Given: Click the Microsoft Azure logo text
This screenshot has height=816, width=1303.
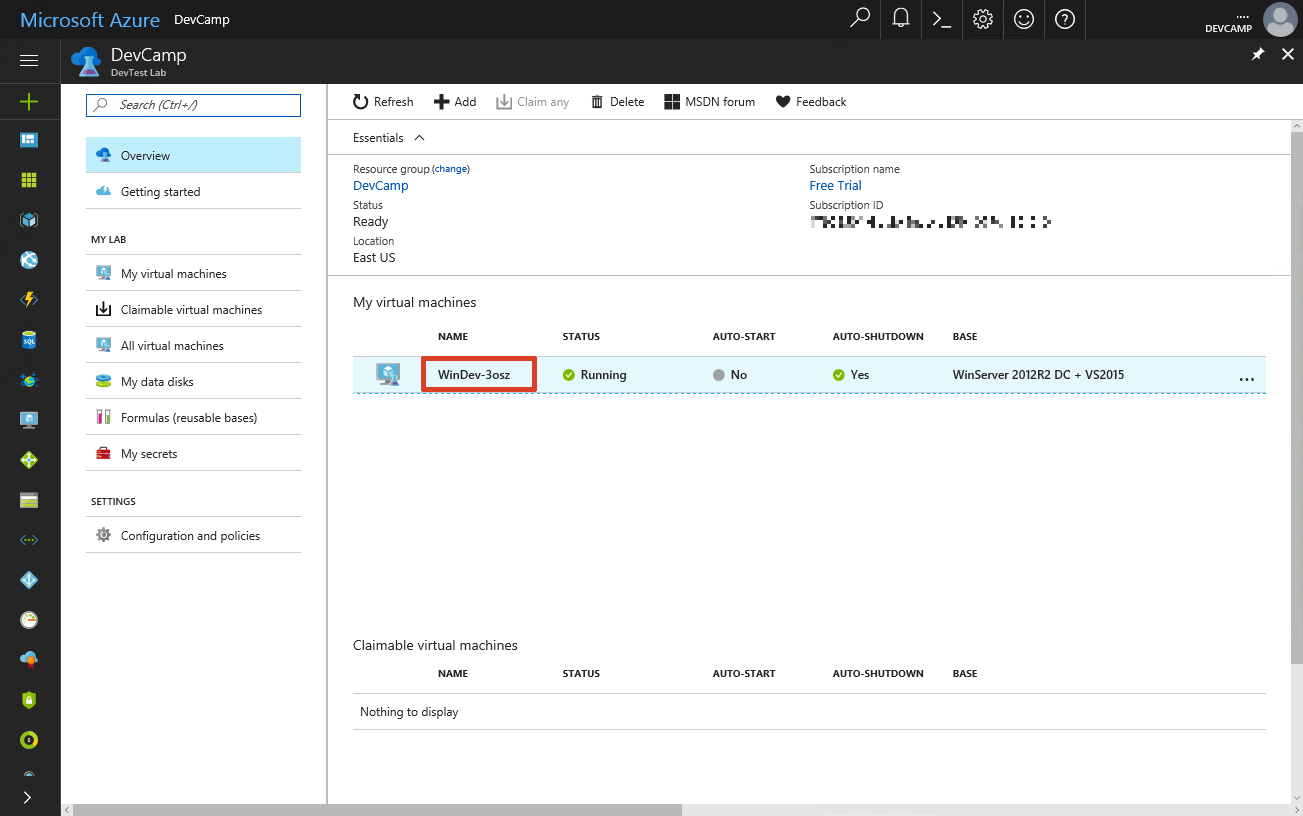Looking at the screenshot, I should click(x=88, y=20).
